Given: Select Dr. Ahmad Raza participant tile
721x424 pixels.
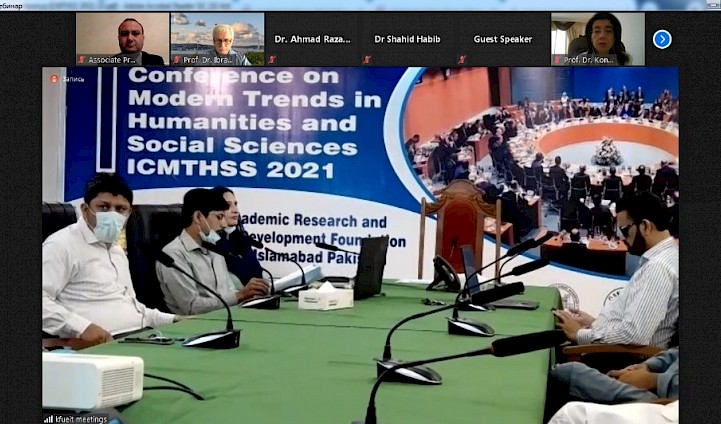Looking at the screenshot, I should pyautogui.click(x=312, y=39).
